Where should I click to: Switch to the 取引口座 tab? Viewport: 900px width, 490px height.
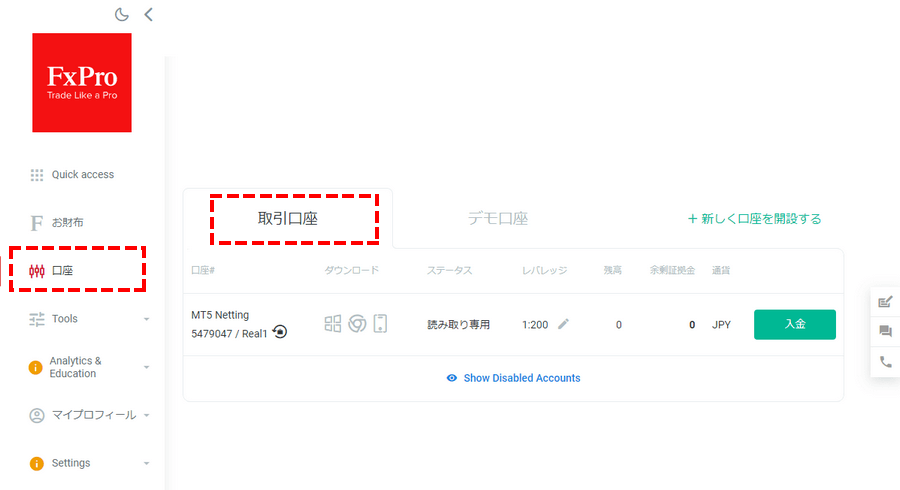click(288, 219)
